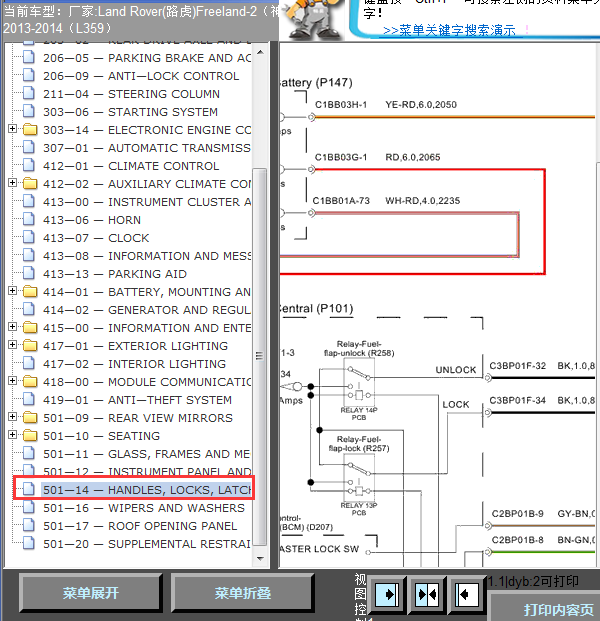Select 413-06 Horn

[x=92, y=220]
